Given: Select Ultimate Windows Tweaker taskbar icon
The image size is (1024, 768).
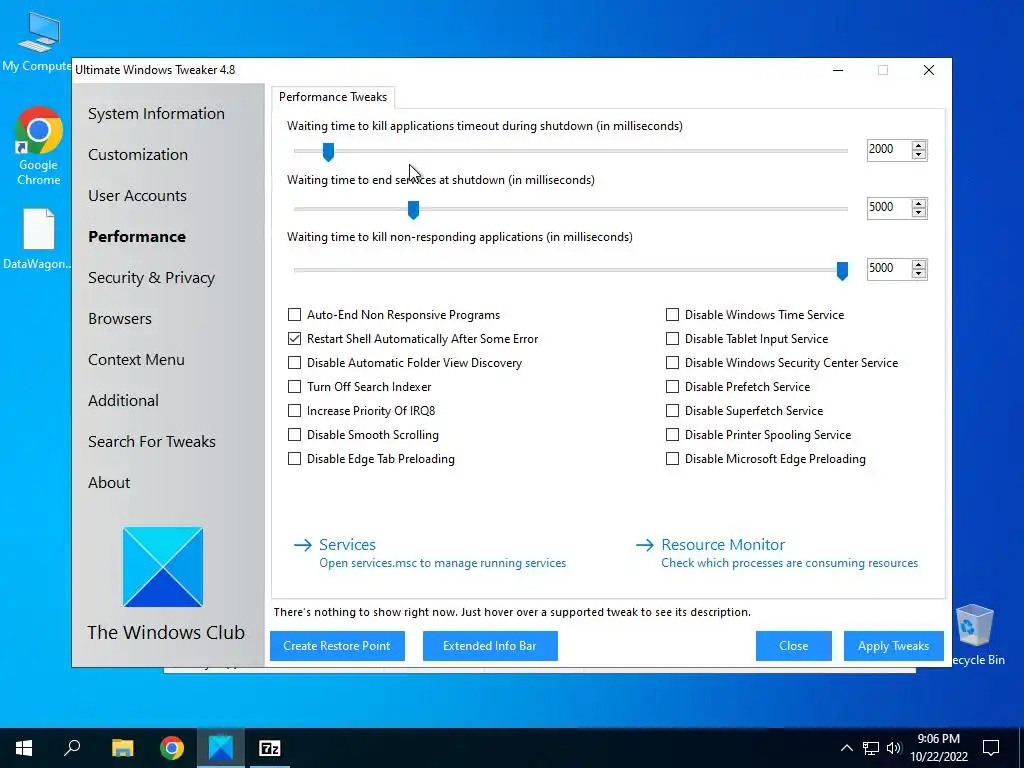Looking at the screenshot, I should tap(221, 748).
